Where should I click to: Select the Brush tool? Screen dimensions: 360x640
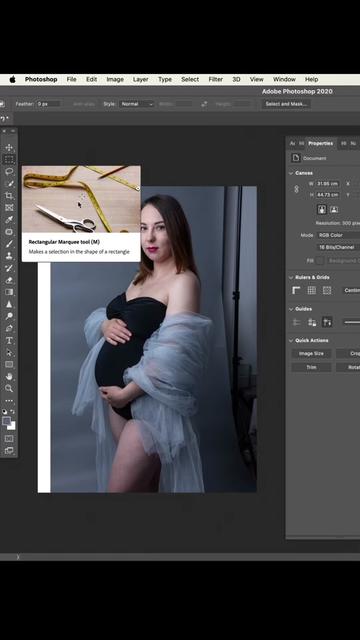click(9, 244)
